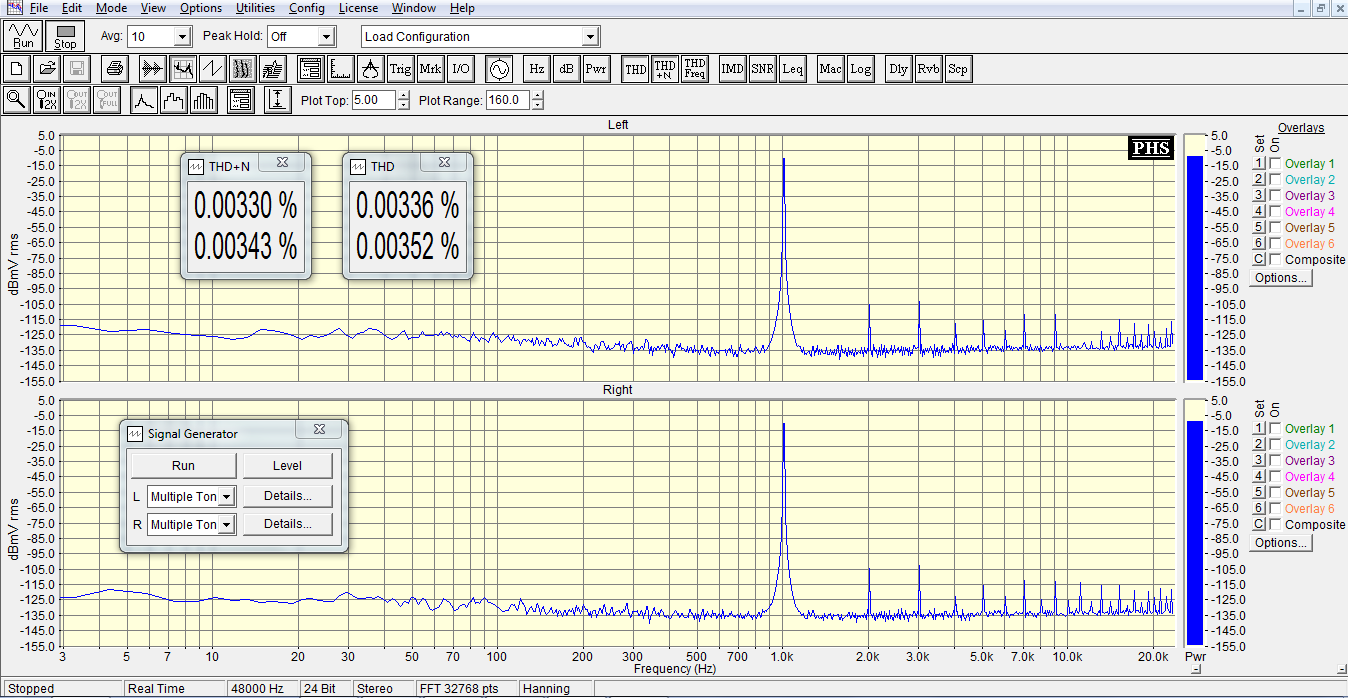Click the Run button with sine wave icon
Screen dimensions: 1348x698
coord(22,37)
